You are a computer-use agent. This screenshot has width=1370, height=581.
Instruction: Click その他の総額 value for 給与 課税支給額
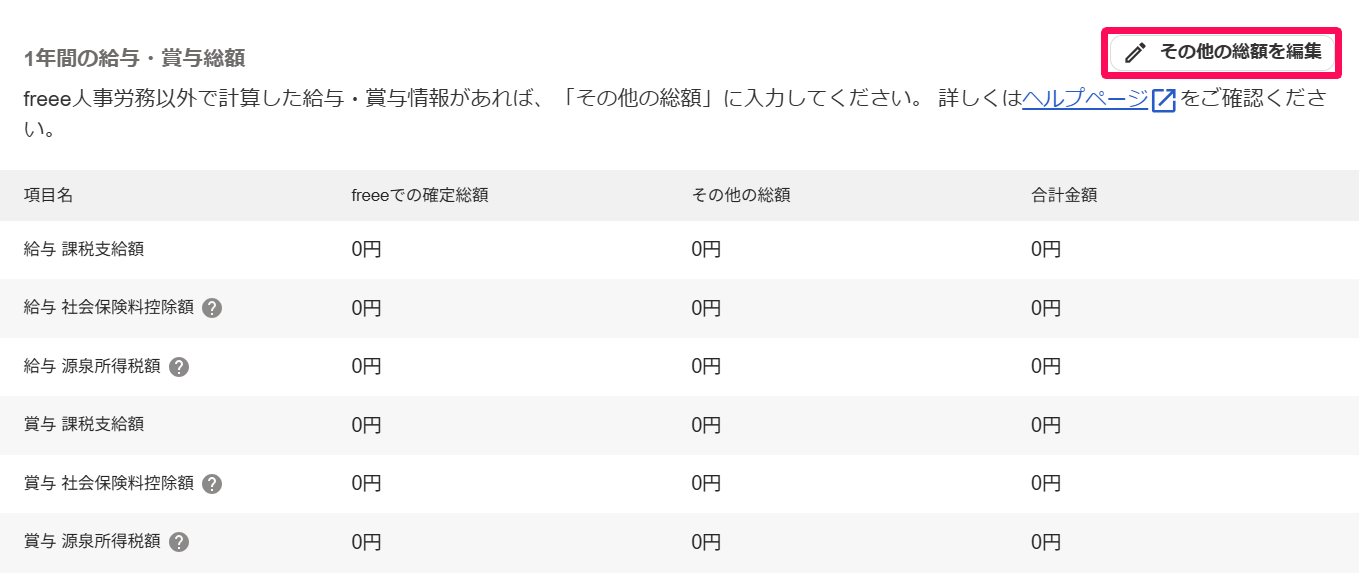pos(706,250)
